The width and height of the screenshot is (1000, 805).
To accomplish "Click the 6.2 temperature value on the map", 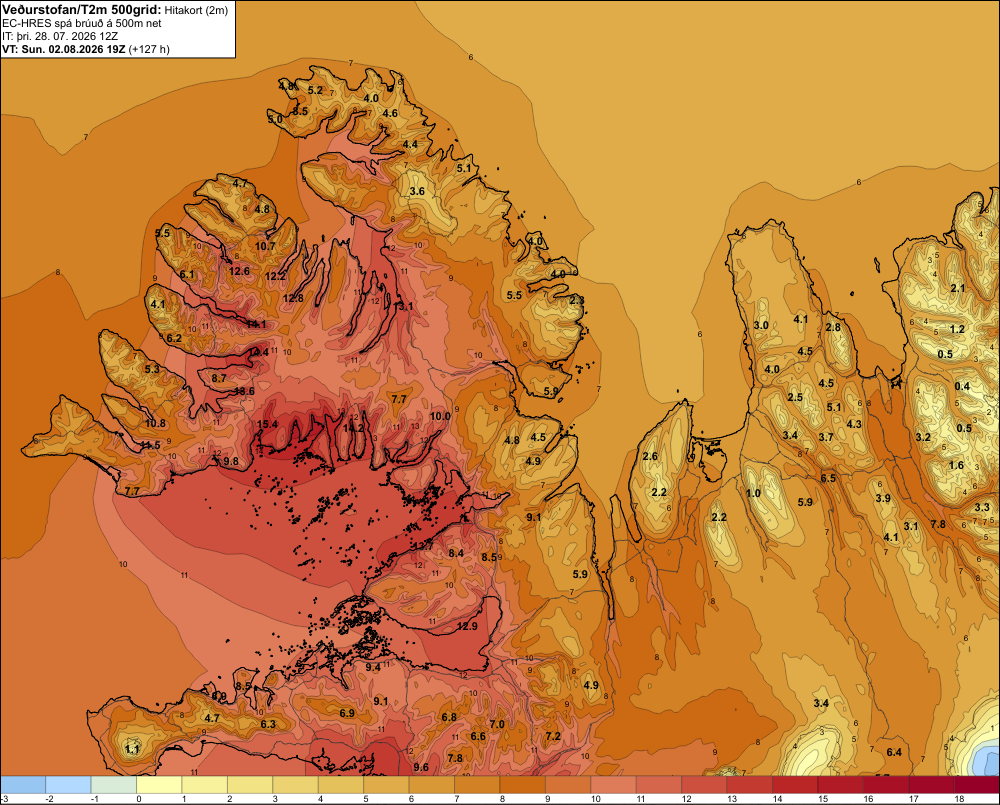I will 174,339.
